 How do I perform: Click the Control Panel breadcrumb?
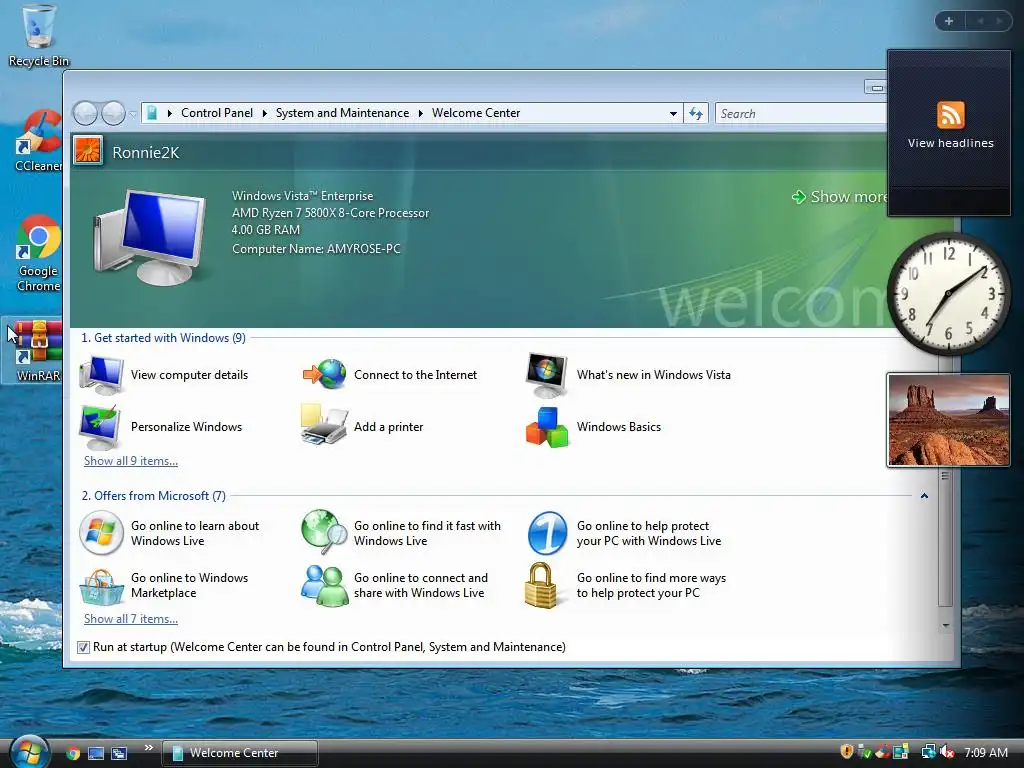coord(217,113)
